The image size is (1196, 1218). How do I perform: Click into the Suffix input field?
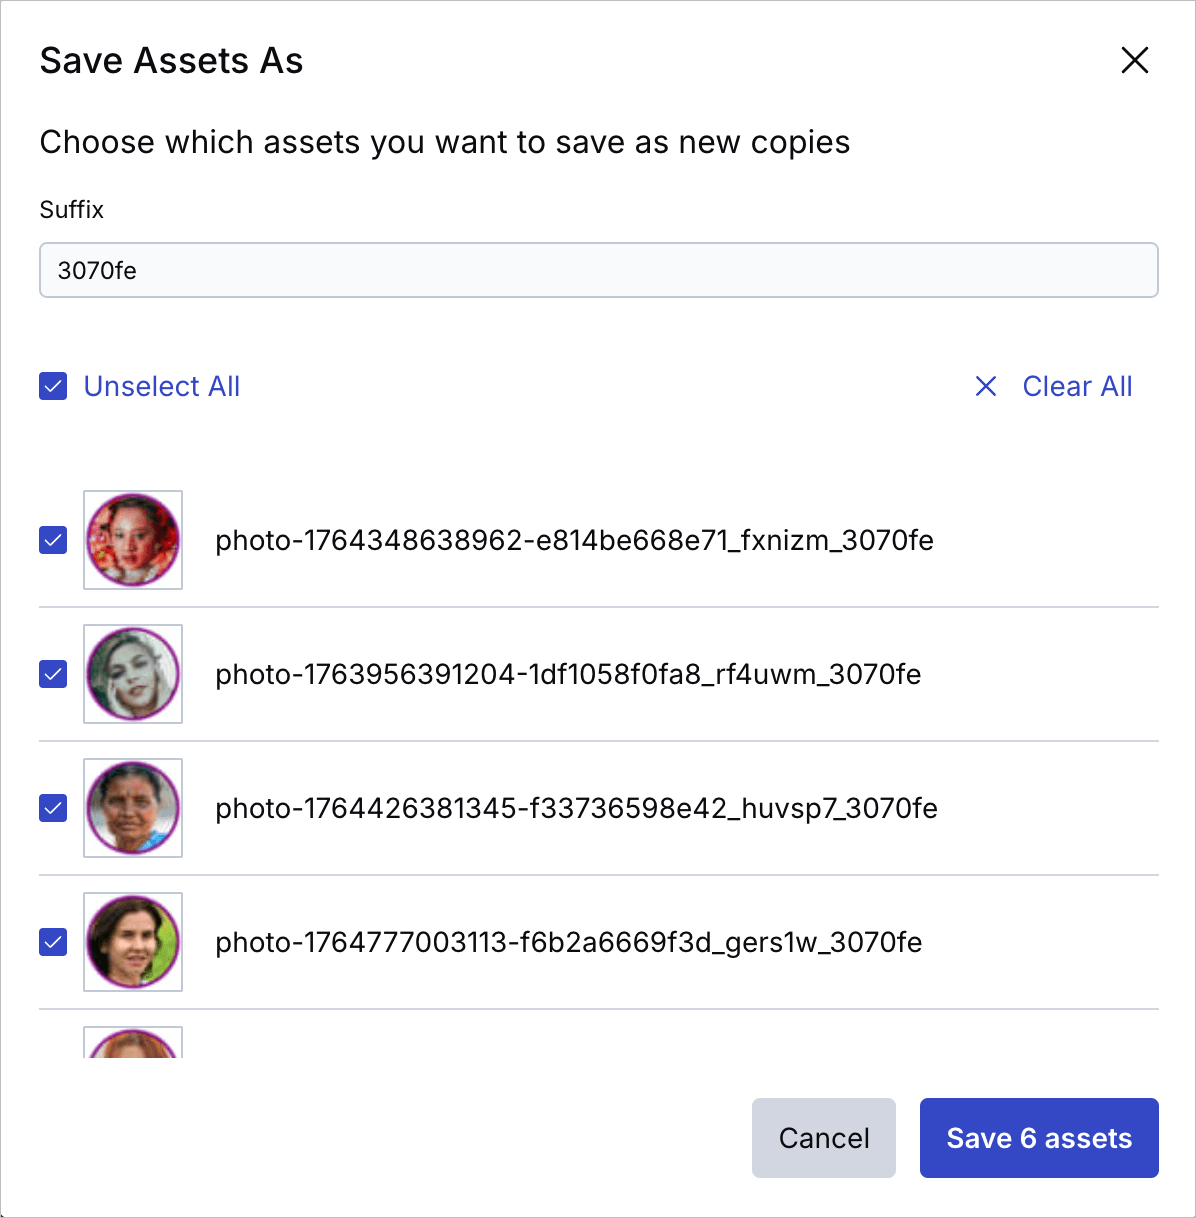pos(598,270)
